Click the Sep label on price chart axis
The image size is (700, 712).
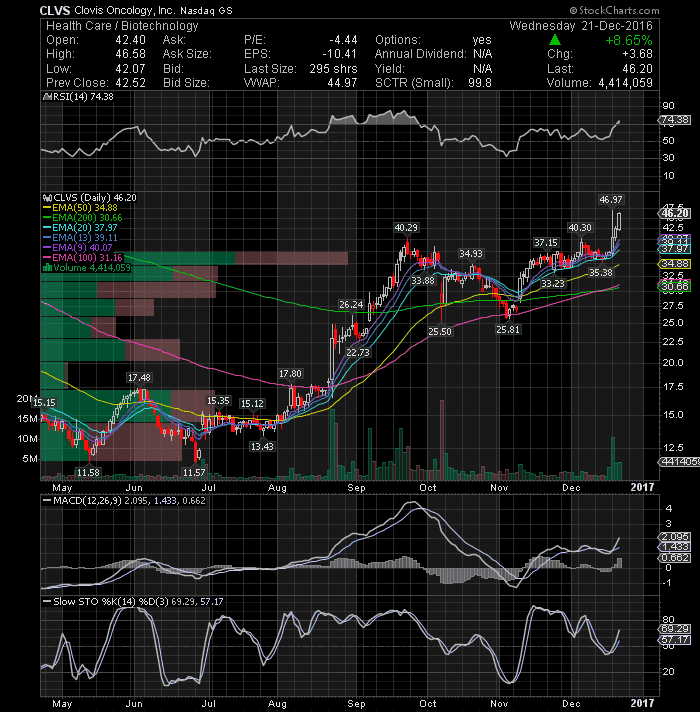click(356, 488)
